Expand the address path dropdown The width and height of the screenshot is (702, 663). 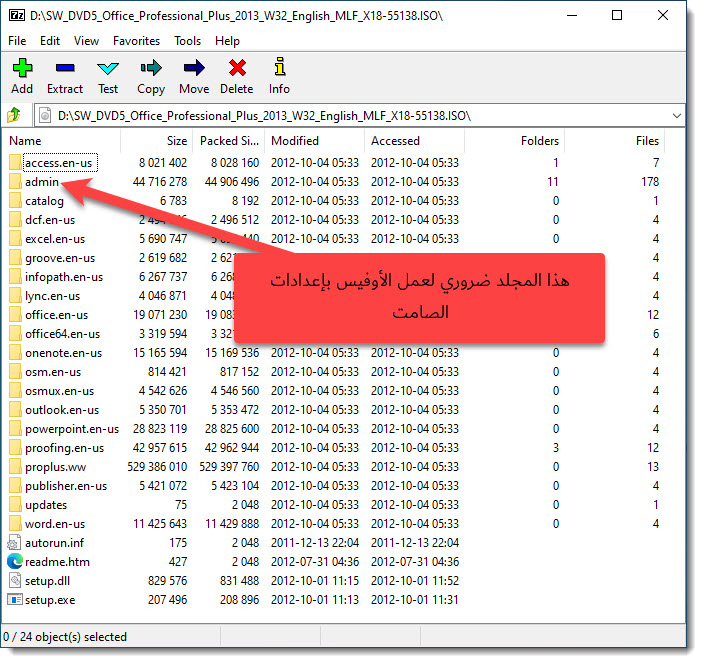click(676, 116)
